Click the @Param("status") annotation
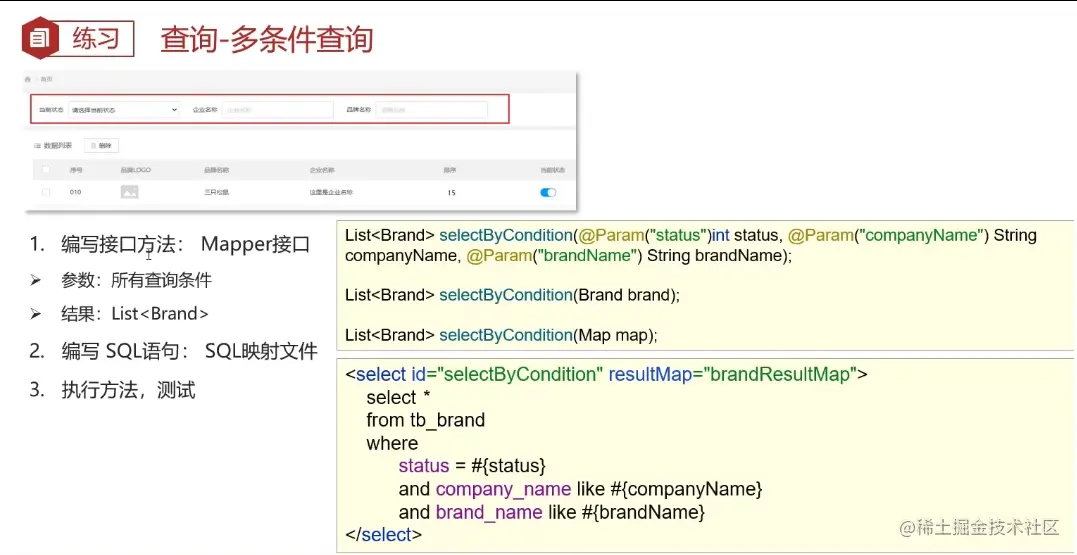Screen dimensions: 1077x555 click(x=645, y=236)
